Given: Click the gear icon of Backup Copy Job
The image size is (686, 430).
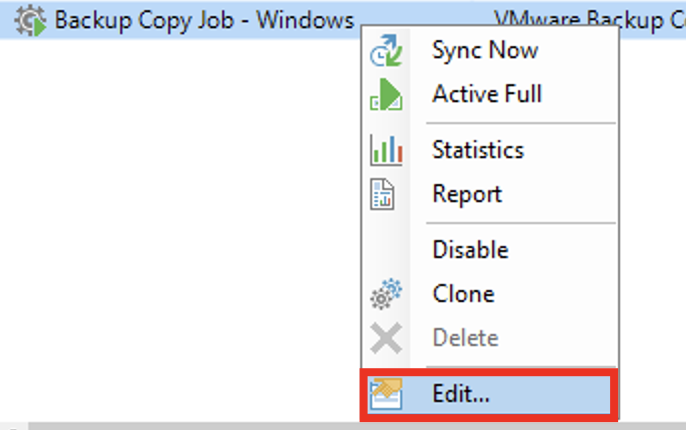Looking at the screenshot, I should tap(32, 20).
